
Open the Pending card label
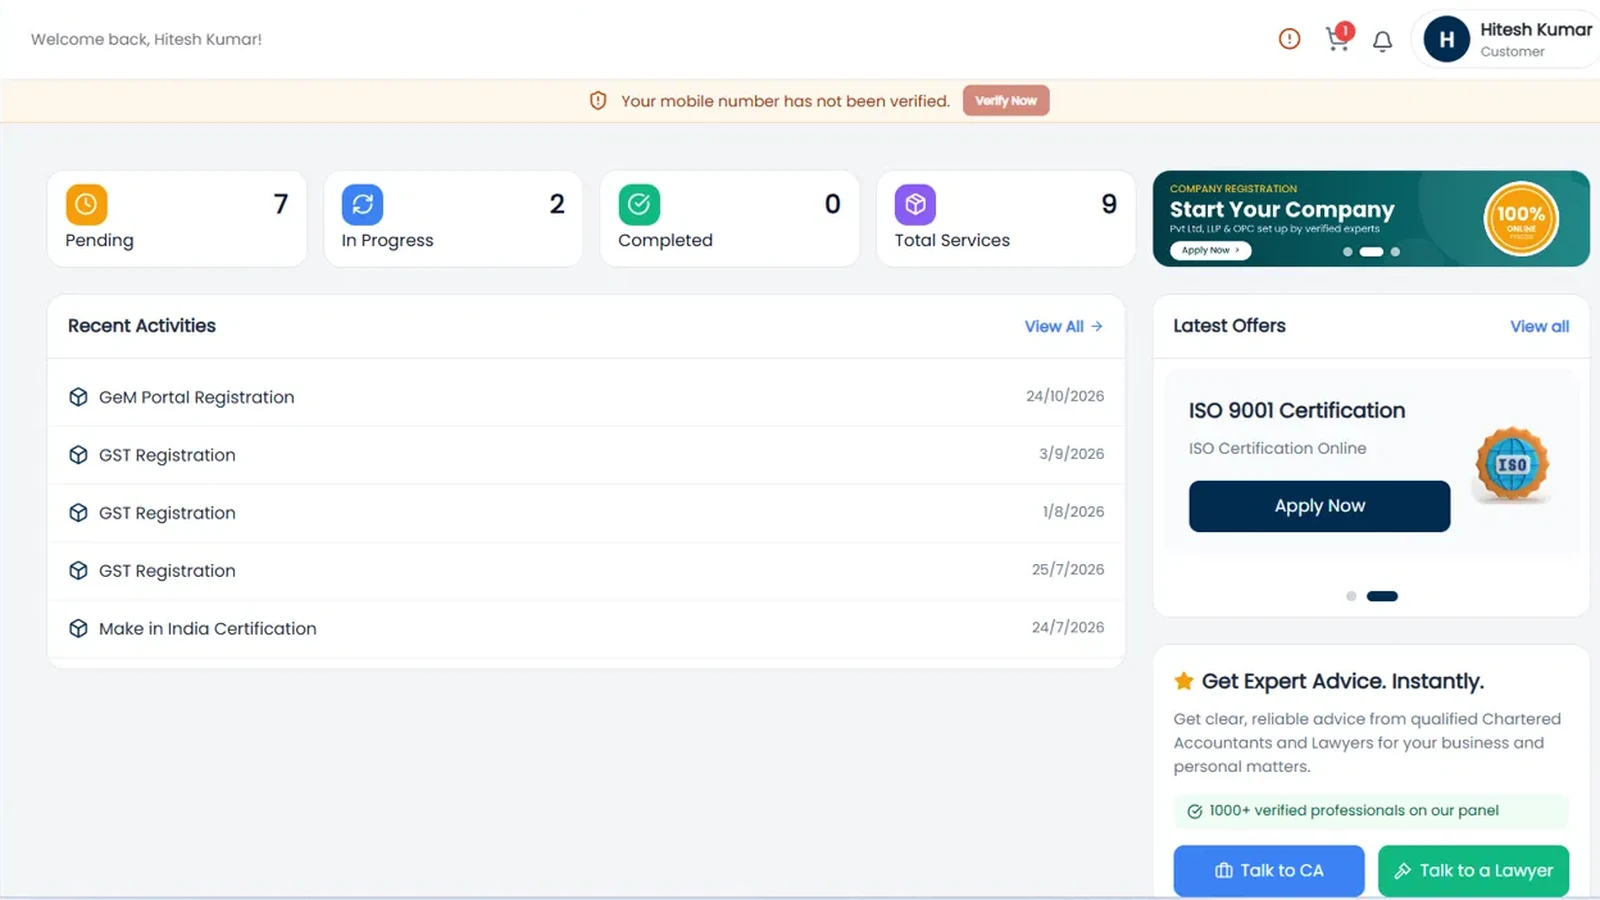(x=99, y=240)
